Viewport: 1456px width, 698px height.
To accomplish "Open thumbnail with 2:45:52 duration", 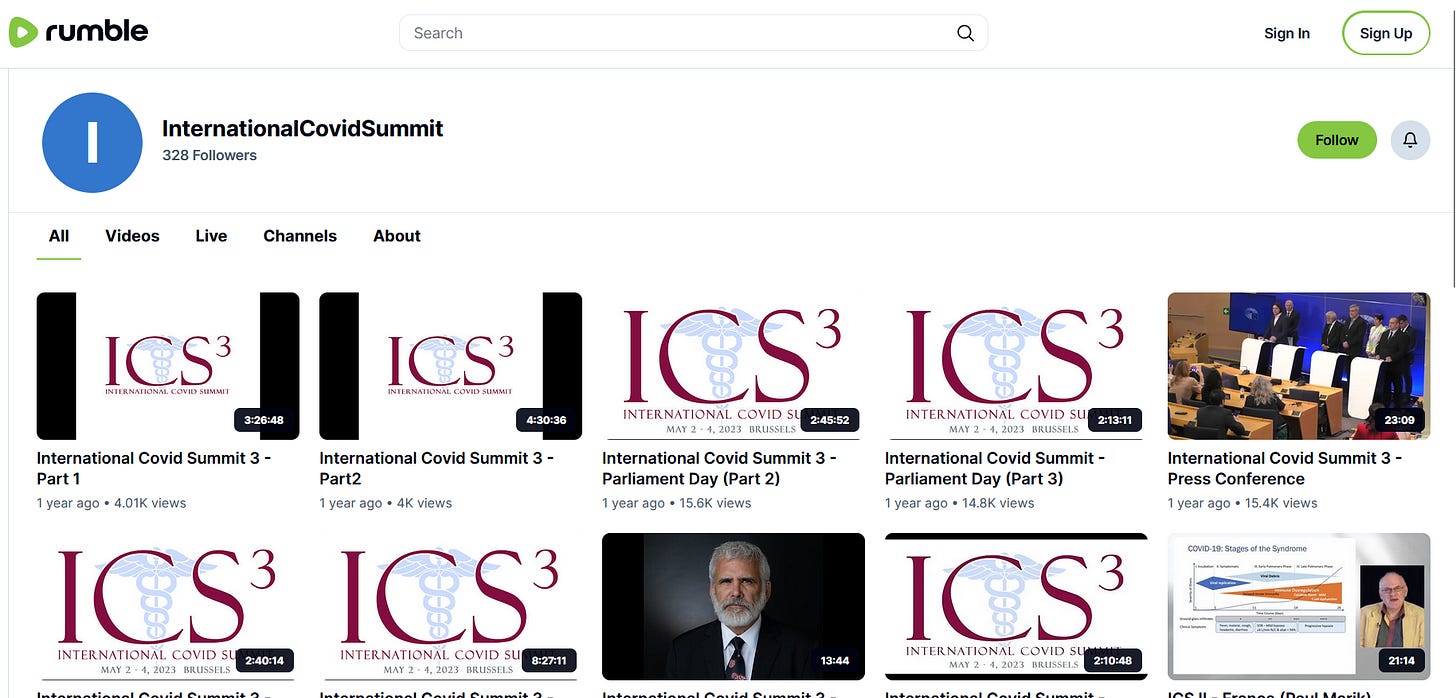I will point(733,366).
